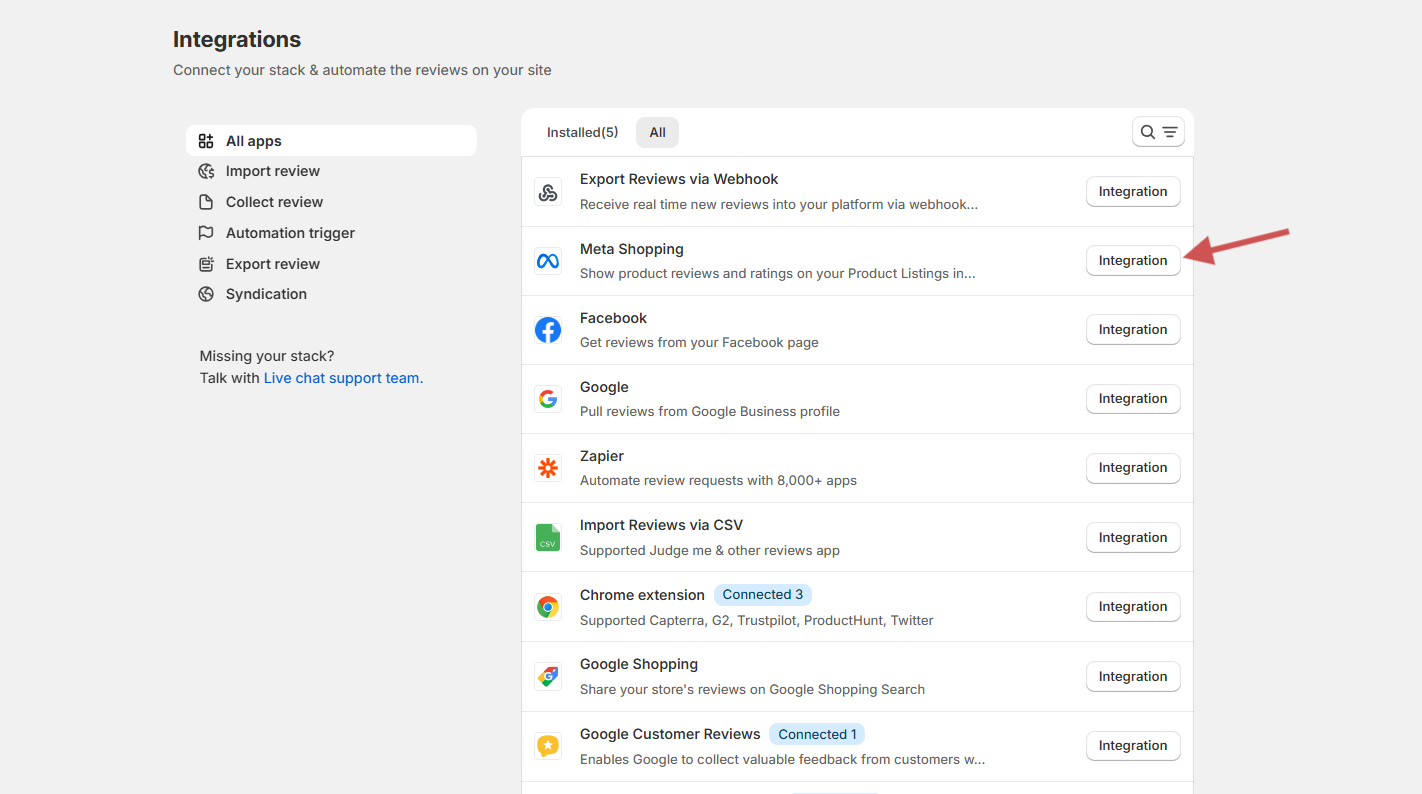This screenshot has width=1422, height=794.
Task: Click the Google Shopping tag icon
Action: point(547,677)
